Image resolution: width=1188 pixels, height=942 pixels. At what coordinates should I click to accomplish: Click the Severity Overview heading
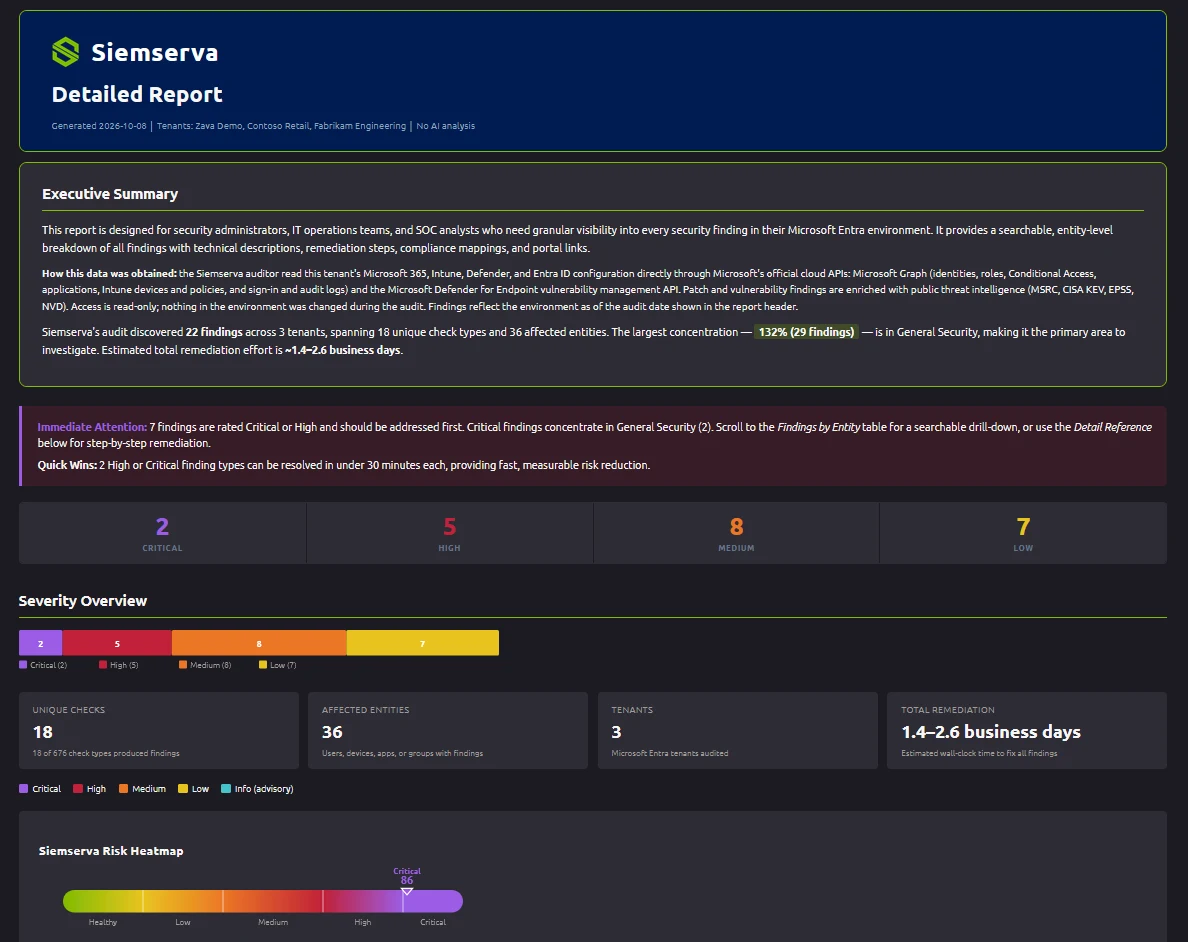pos(83,601)
